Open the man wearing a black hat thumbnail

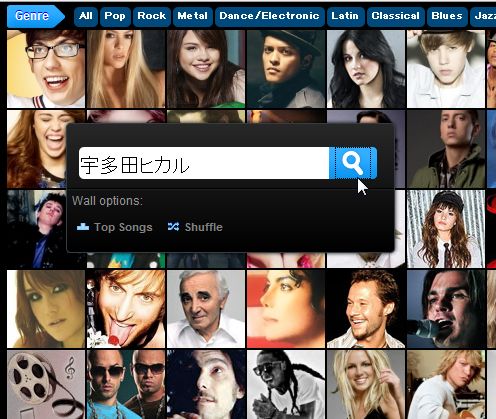click(x=286, y=69)
